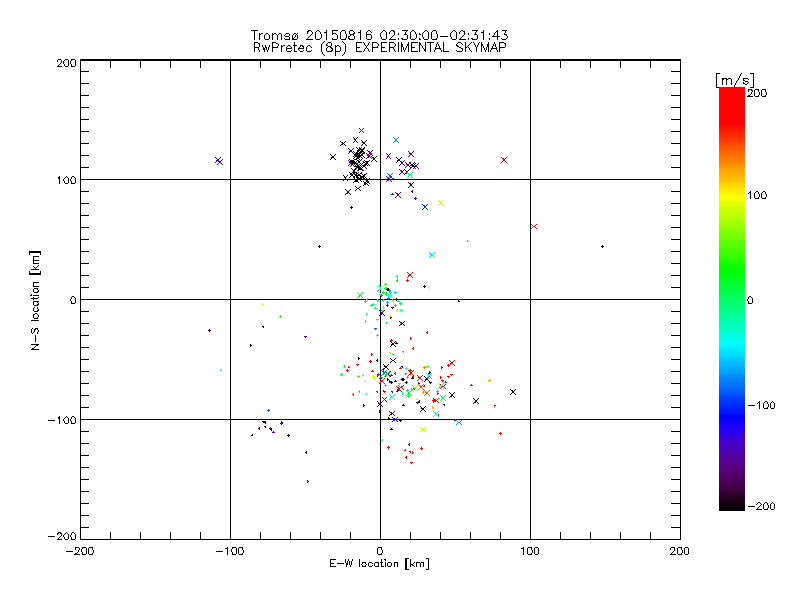The height and width of the screenshot is (600, 800).
Task: Click the x-axis tick label '-200'
Action: coord(80,552)
